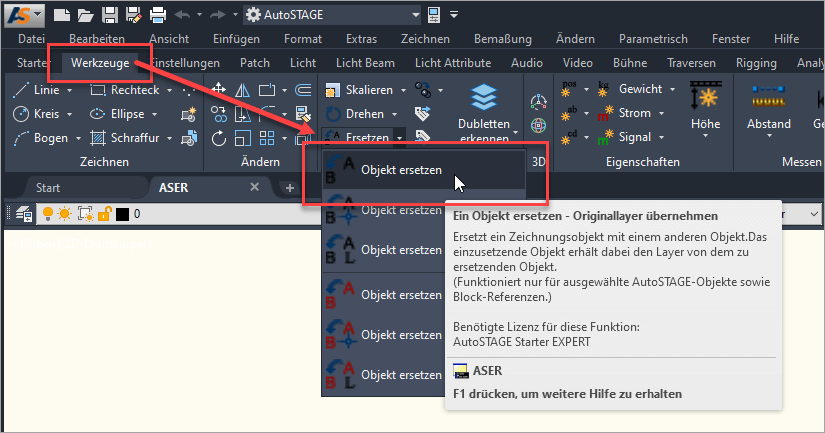Click the mirror tool triangle icon
The width and height of the screenshot is (825, 433).
(x=243, y=90)
